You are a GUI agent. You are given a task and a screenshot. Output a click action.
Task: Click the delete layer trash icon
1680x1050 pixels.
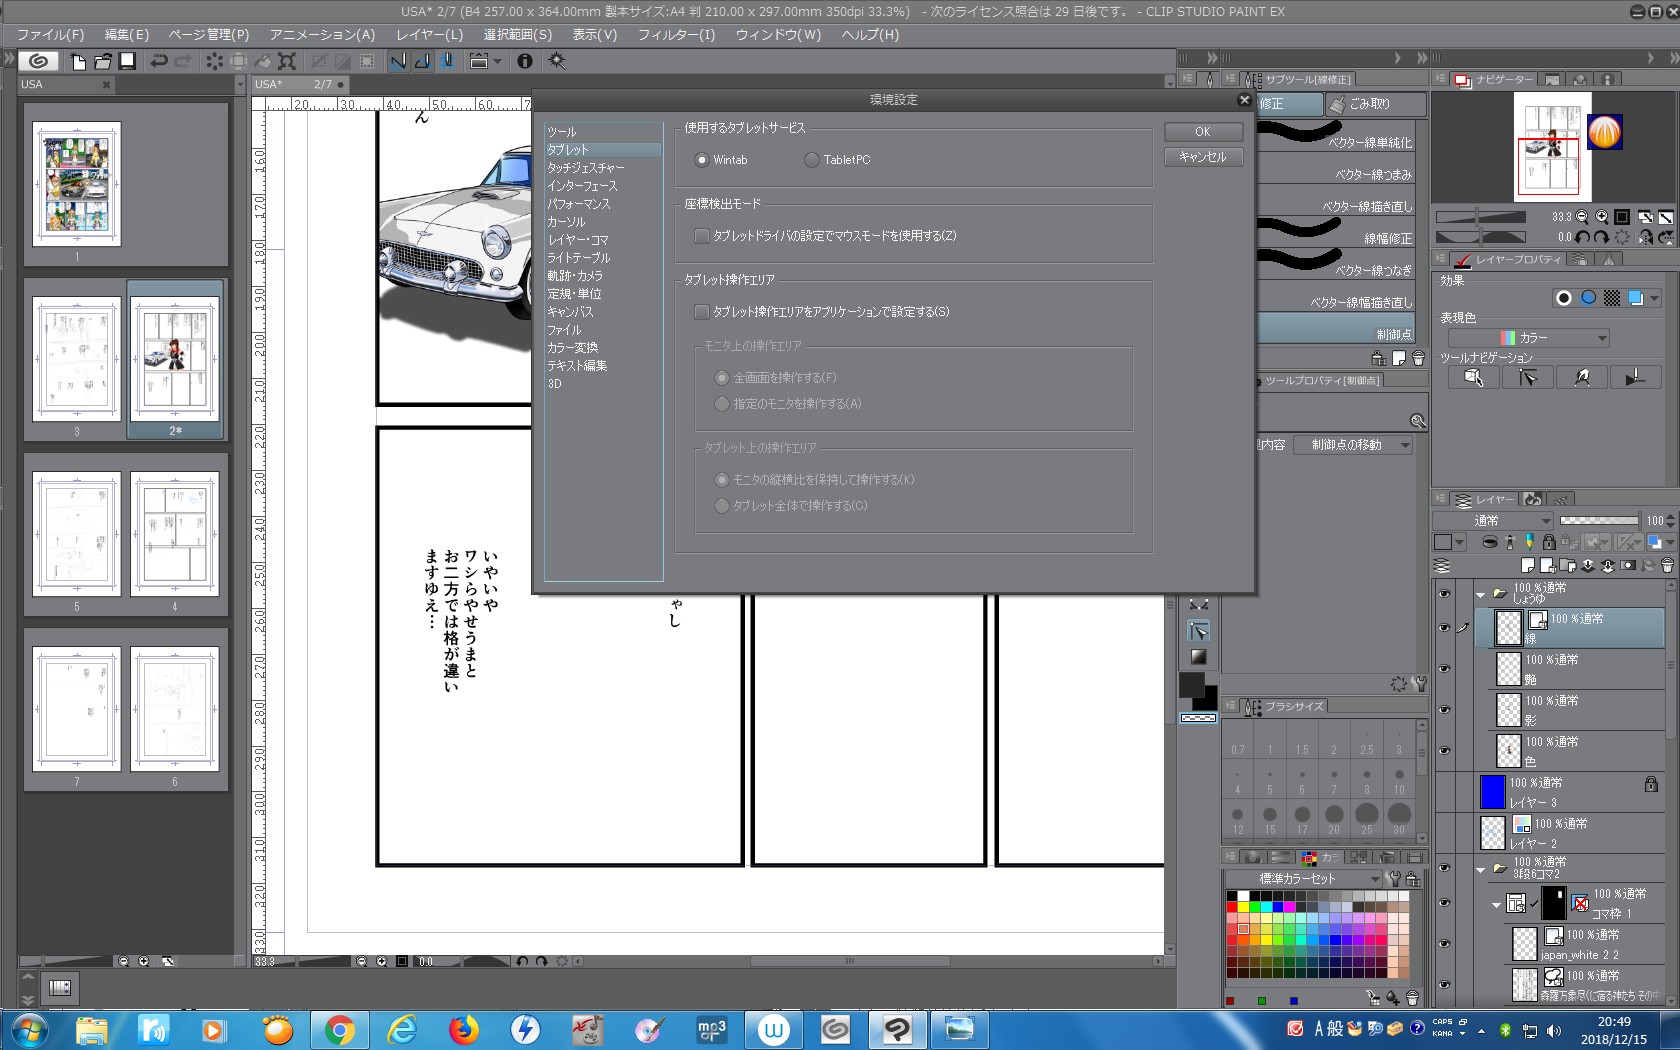point(1667,566)
